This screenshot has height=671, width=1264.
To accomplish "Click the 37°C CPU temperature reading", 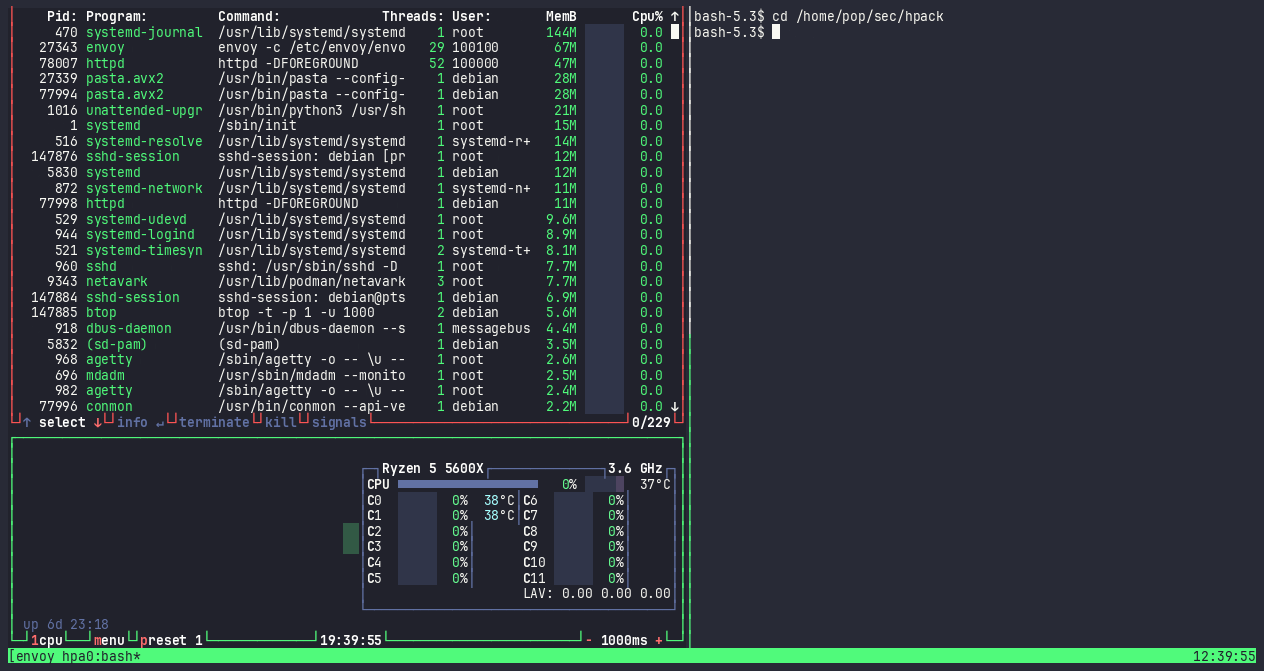I will pyautogui.click(x=655, y=484).
